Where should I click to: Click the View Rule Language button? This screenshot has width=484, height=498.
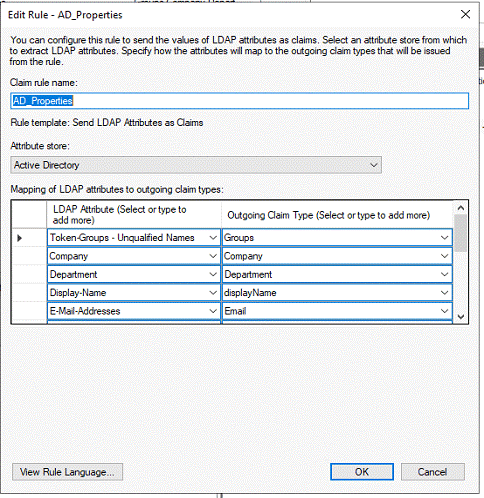[x=67, y=472]
